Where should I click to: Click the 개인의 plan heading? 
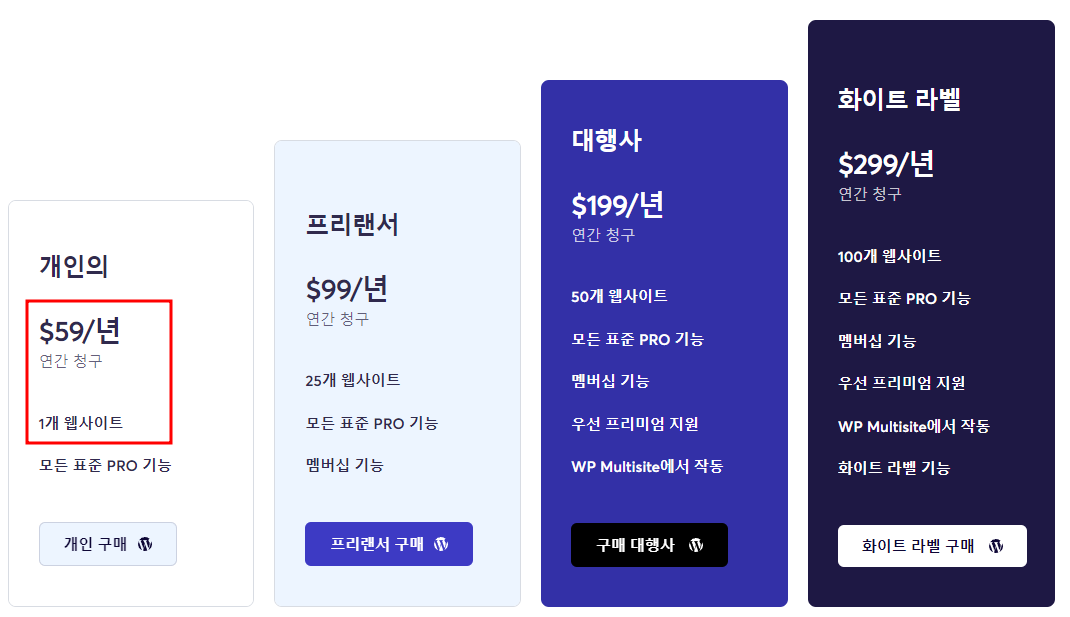(x=74, y=266)
